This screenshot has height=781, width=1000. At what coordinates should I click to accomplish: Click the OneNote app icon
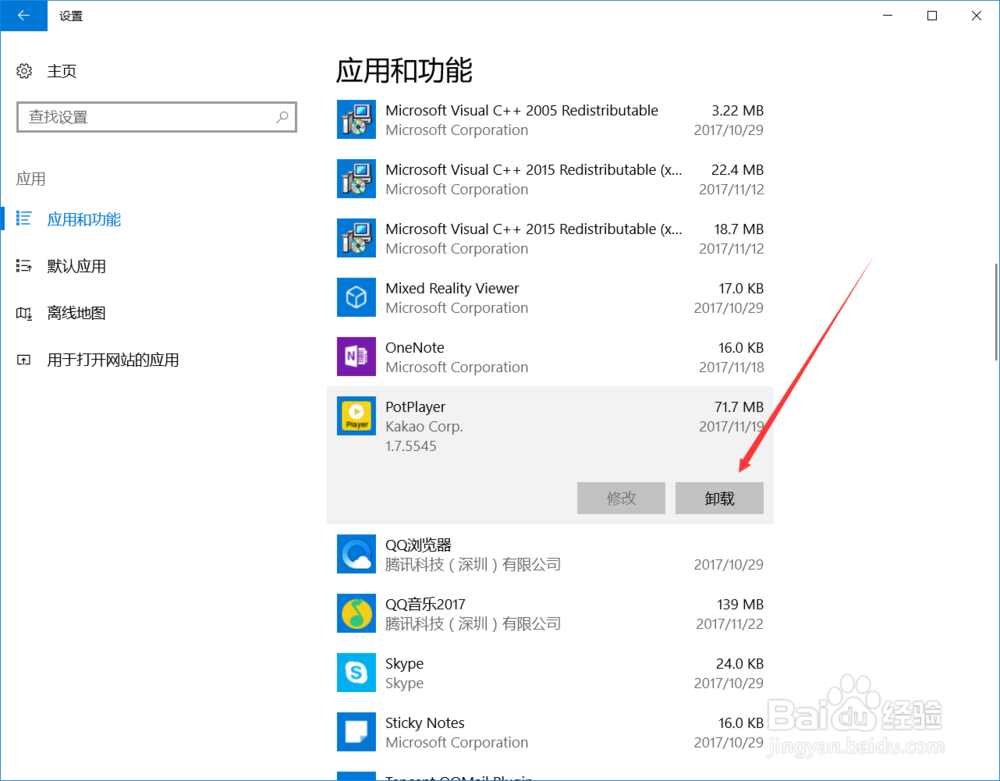click(x=356, y=356)
